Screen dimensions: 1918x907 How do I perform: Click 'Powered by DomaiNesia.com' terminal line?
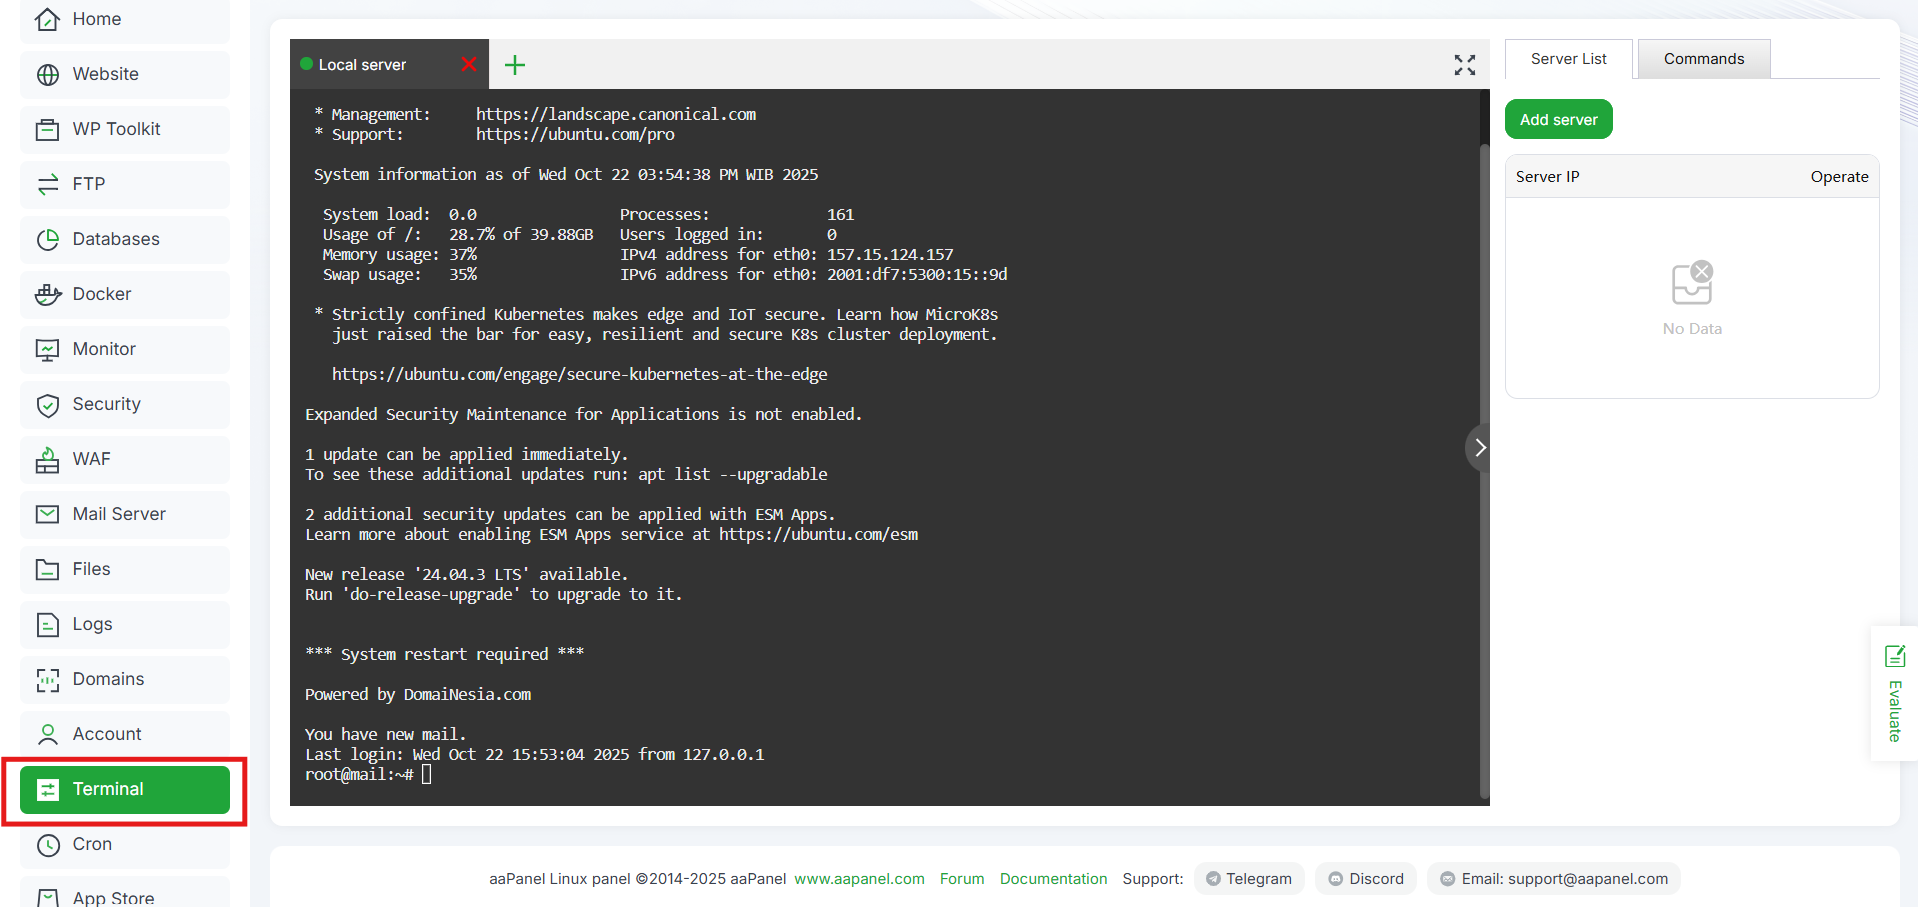coord(418,694)
